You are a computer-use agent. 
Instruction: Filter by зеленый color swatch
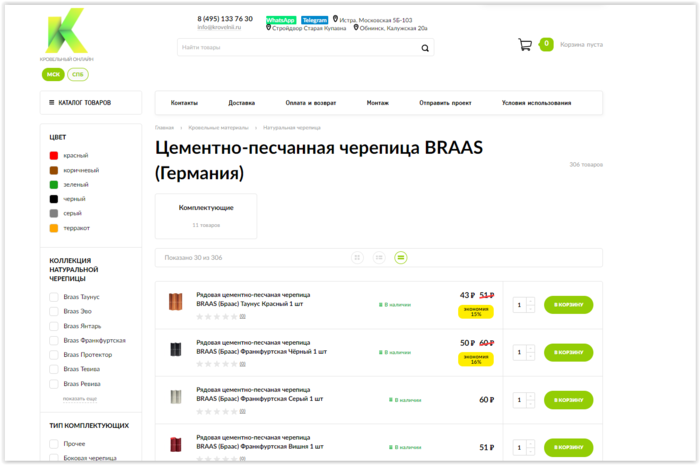(54, 184)
